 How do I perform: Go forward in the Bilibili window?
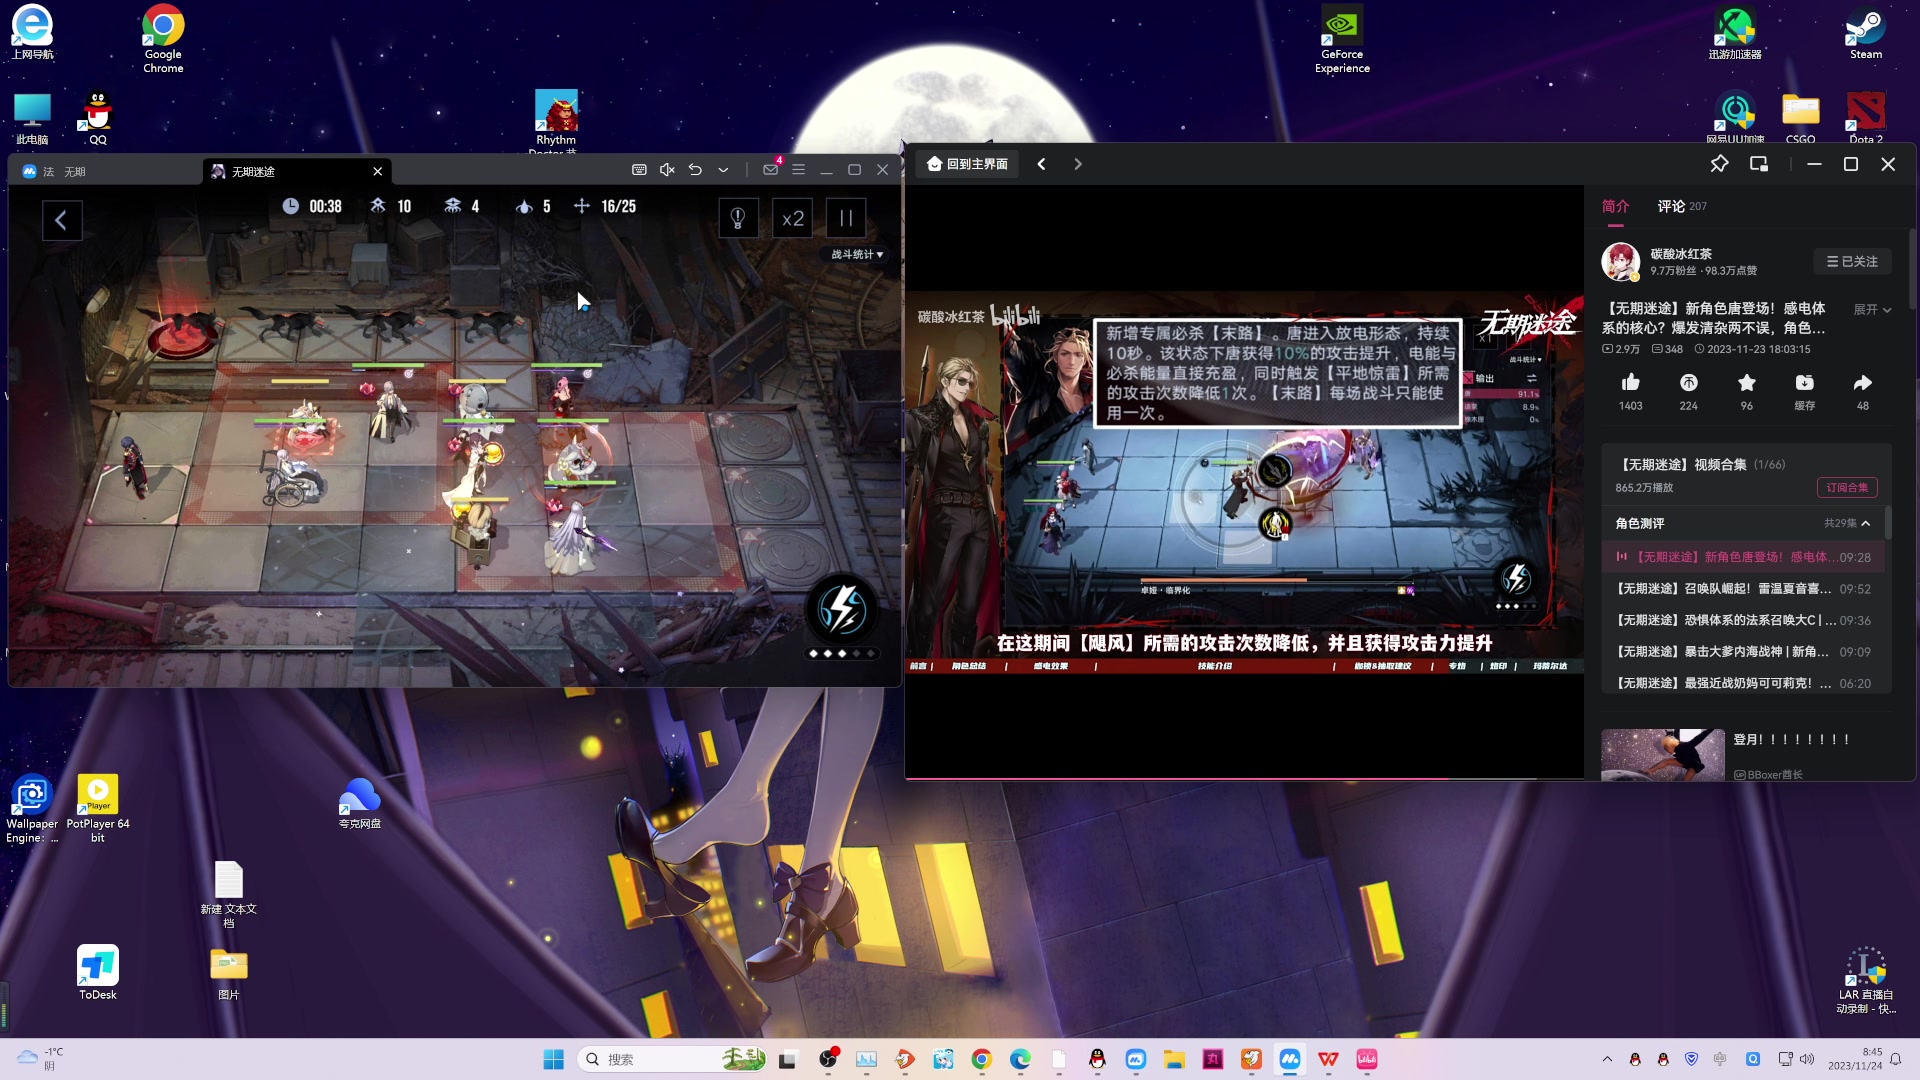point(1077,164)
